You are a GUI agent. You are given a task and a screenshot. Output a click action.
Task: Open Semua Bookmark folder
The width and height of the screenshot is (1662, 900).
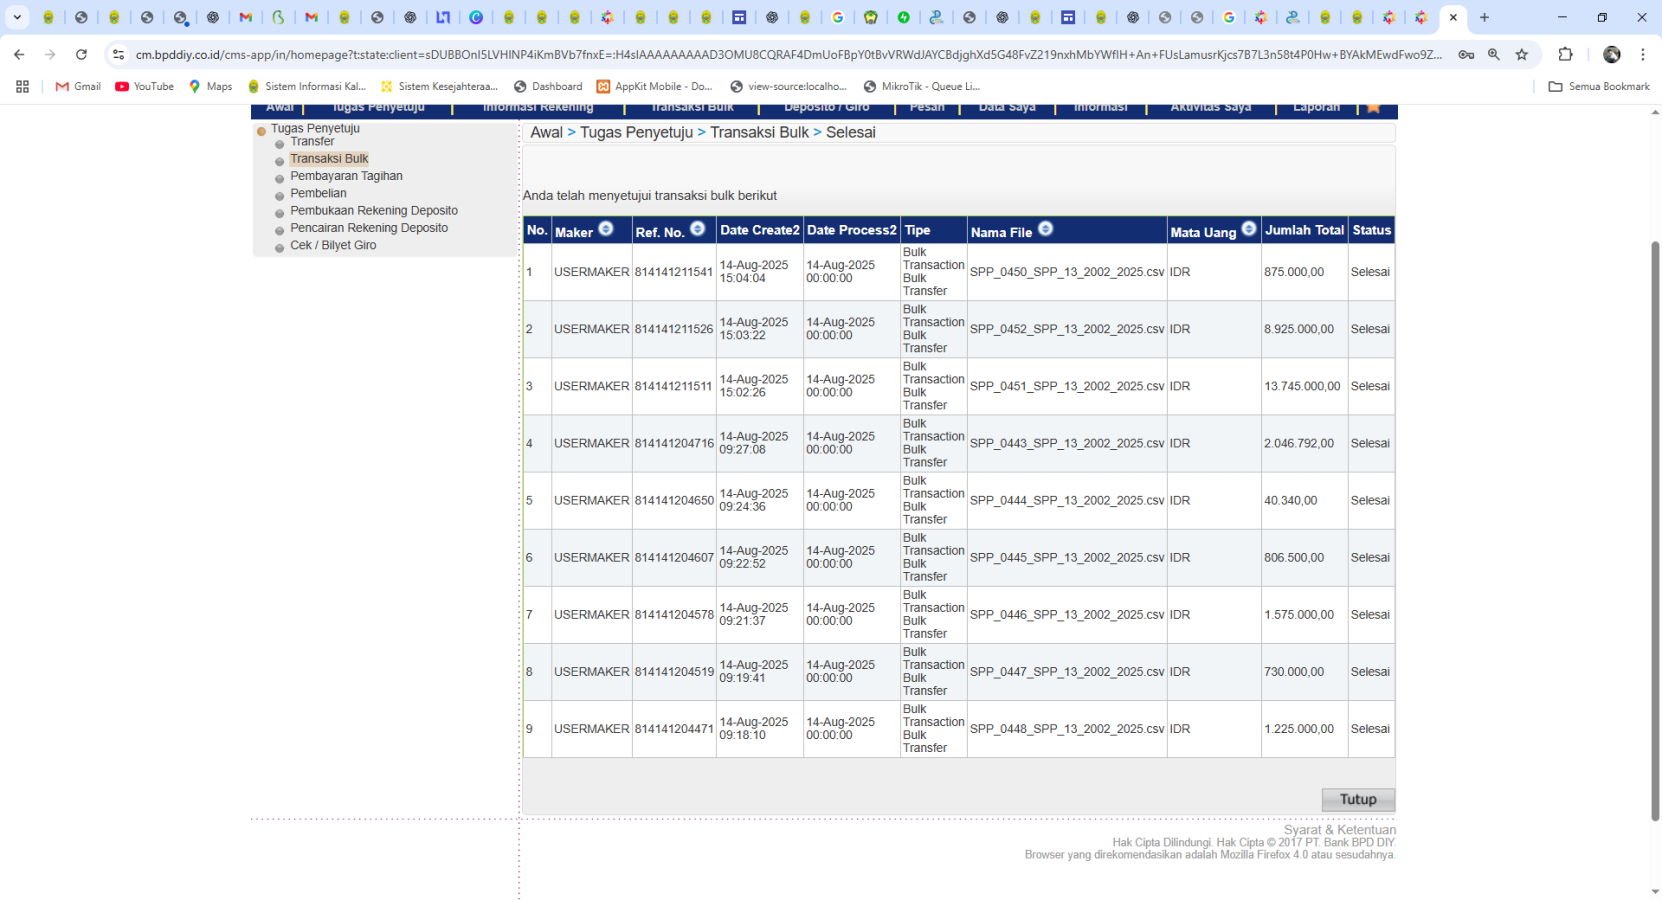tap(1599, 86)
